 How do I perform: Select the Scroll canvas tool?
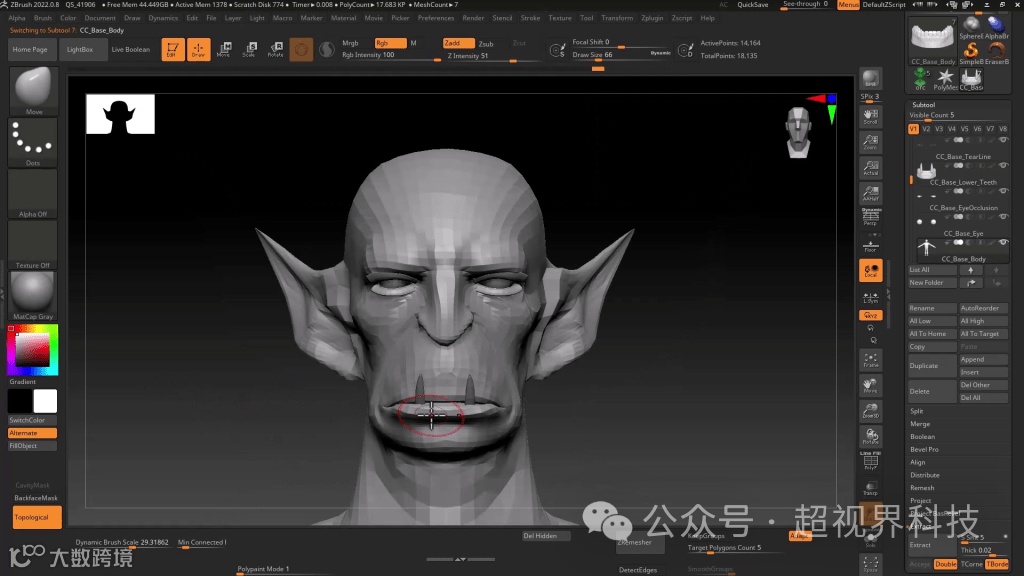click(x=871, y=116)
